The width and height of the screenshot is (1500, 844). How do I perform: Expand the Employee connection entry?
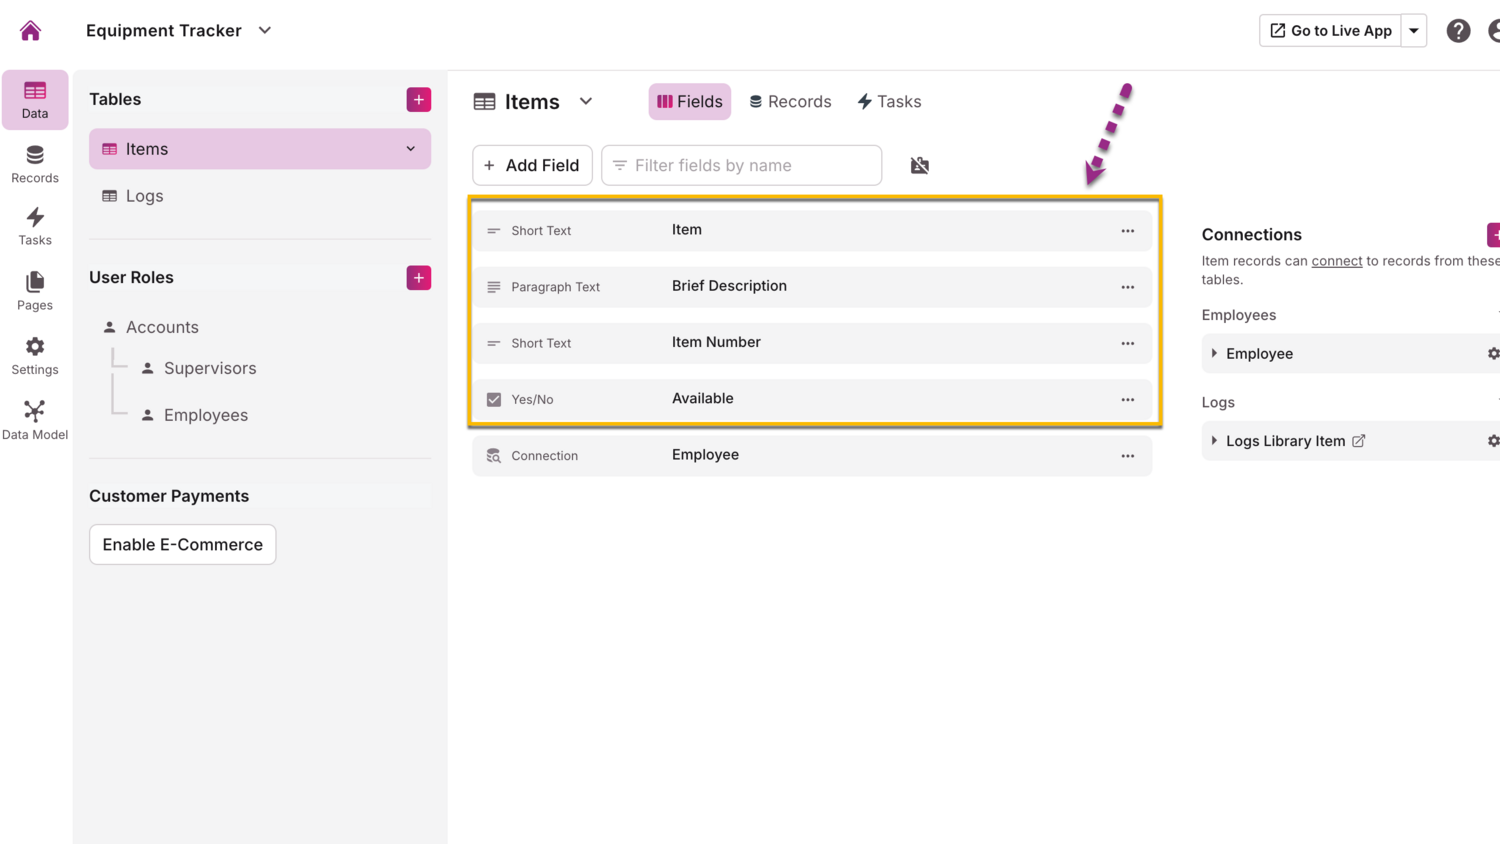(1214, 354)
